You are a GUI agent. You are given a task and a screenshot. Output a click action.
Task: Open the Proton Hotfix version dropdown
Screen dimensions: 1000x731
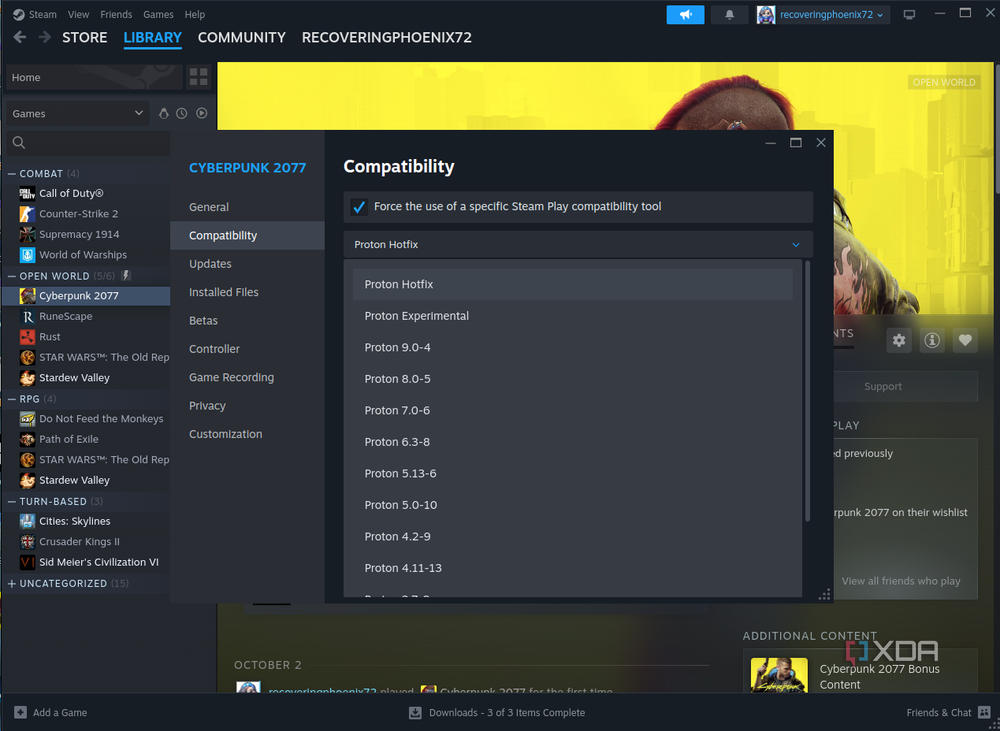point(578,244)
